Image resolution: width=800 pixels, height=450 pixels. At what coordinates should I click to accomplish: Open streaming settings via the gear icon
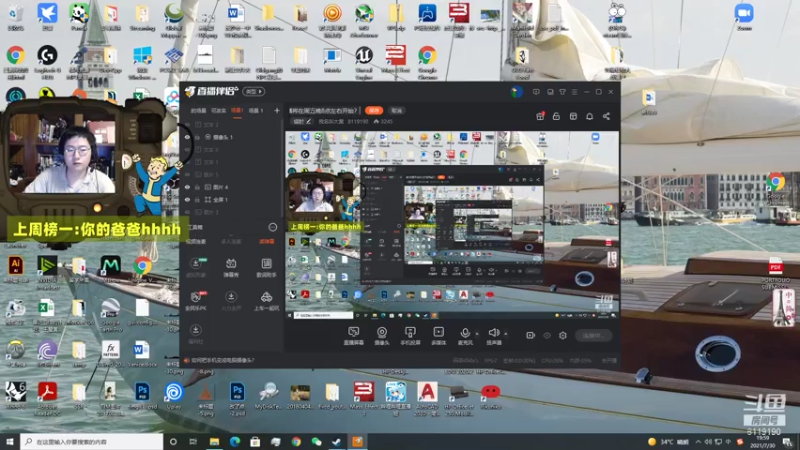[563, 335]
